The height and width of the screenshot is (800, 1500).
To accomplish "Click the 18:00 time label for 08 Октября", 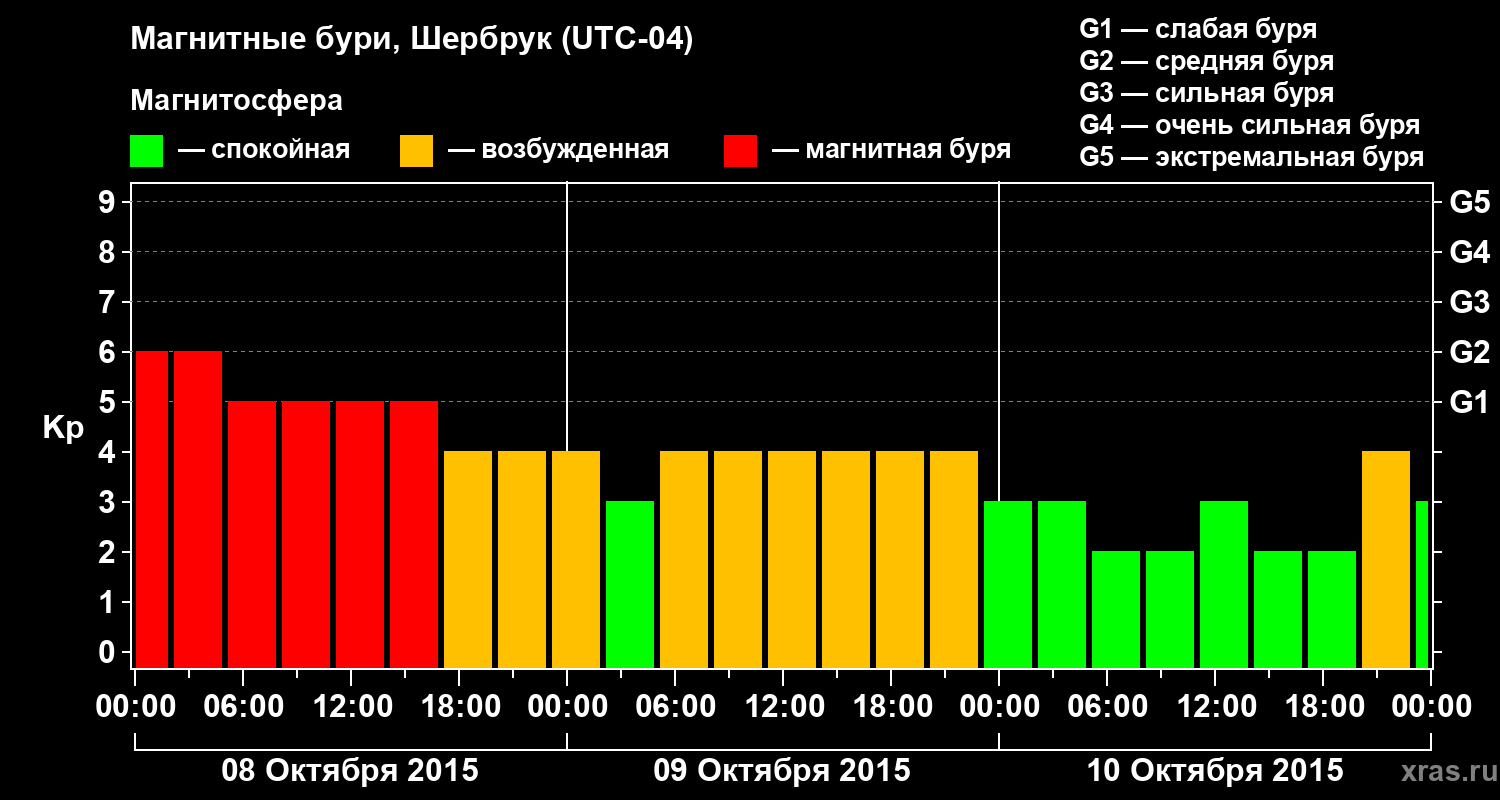I will tap(459, 707).
